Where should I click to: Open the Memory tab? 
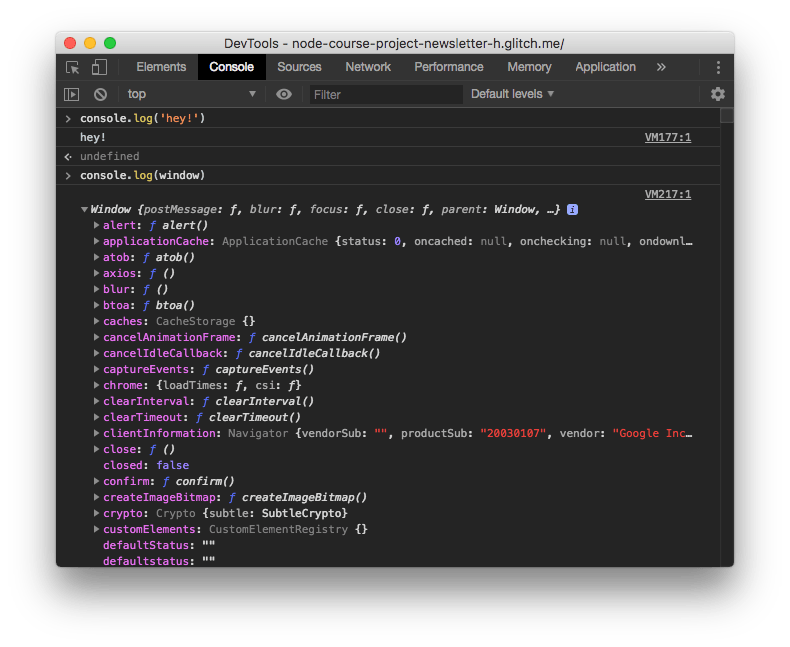pos(530,67)
